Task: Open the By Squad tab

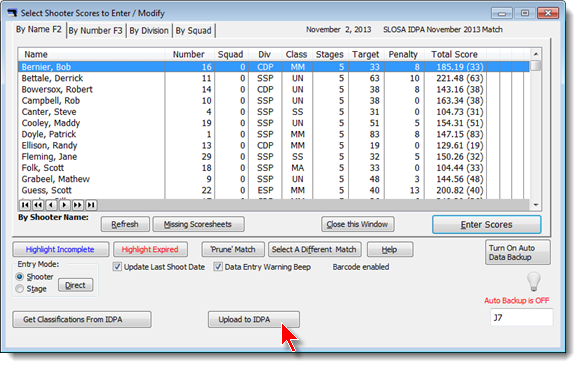Action: coord(193,31)
